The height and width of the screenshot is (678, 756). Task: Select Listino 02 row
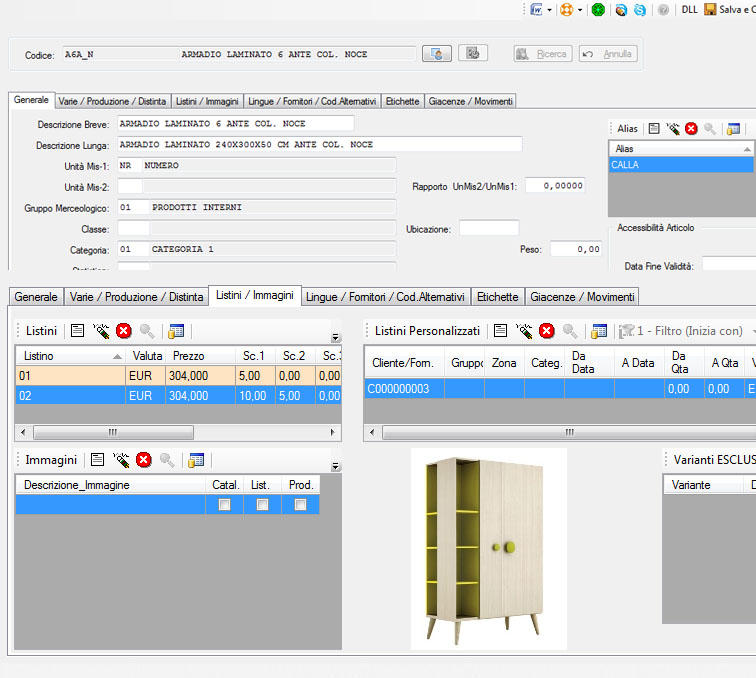pyautogui.click(x=178, y=395)
